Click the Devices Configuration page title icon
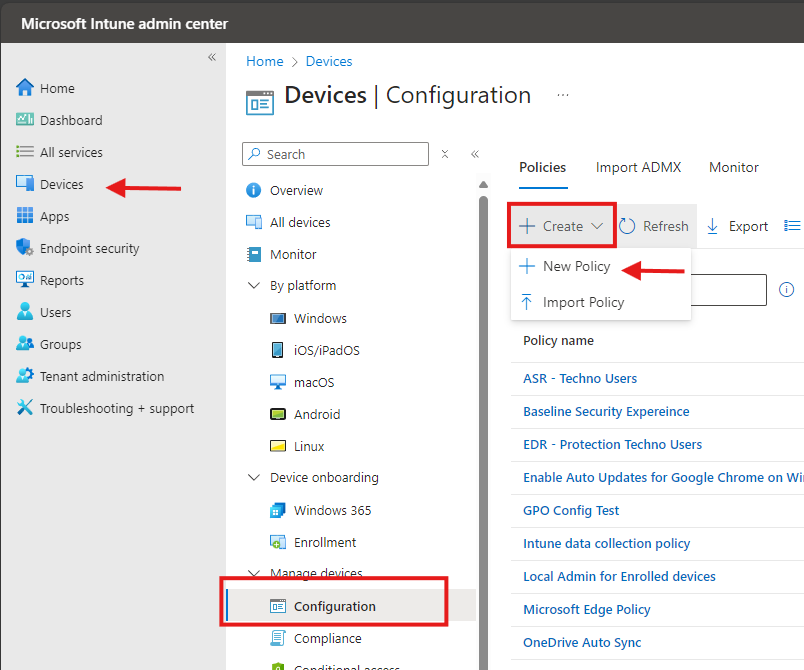This screenshot has height=670, width=804. coord(260,103)
